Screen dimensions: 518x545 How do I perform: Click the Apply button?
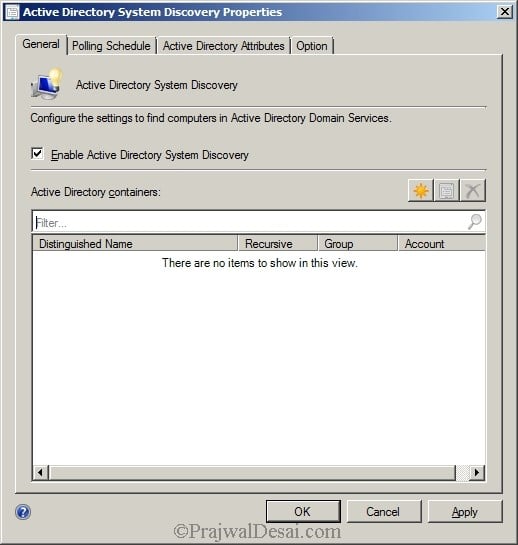pos(465,511)
